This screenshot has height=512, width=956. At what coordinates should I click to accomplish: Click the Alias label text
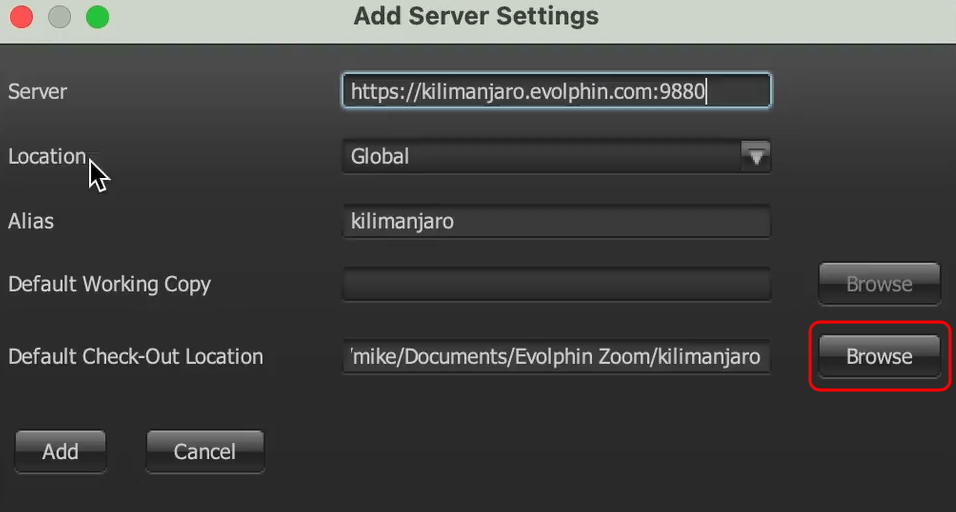(x=31, y=221)
